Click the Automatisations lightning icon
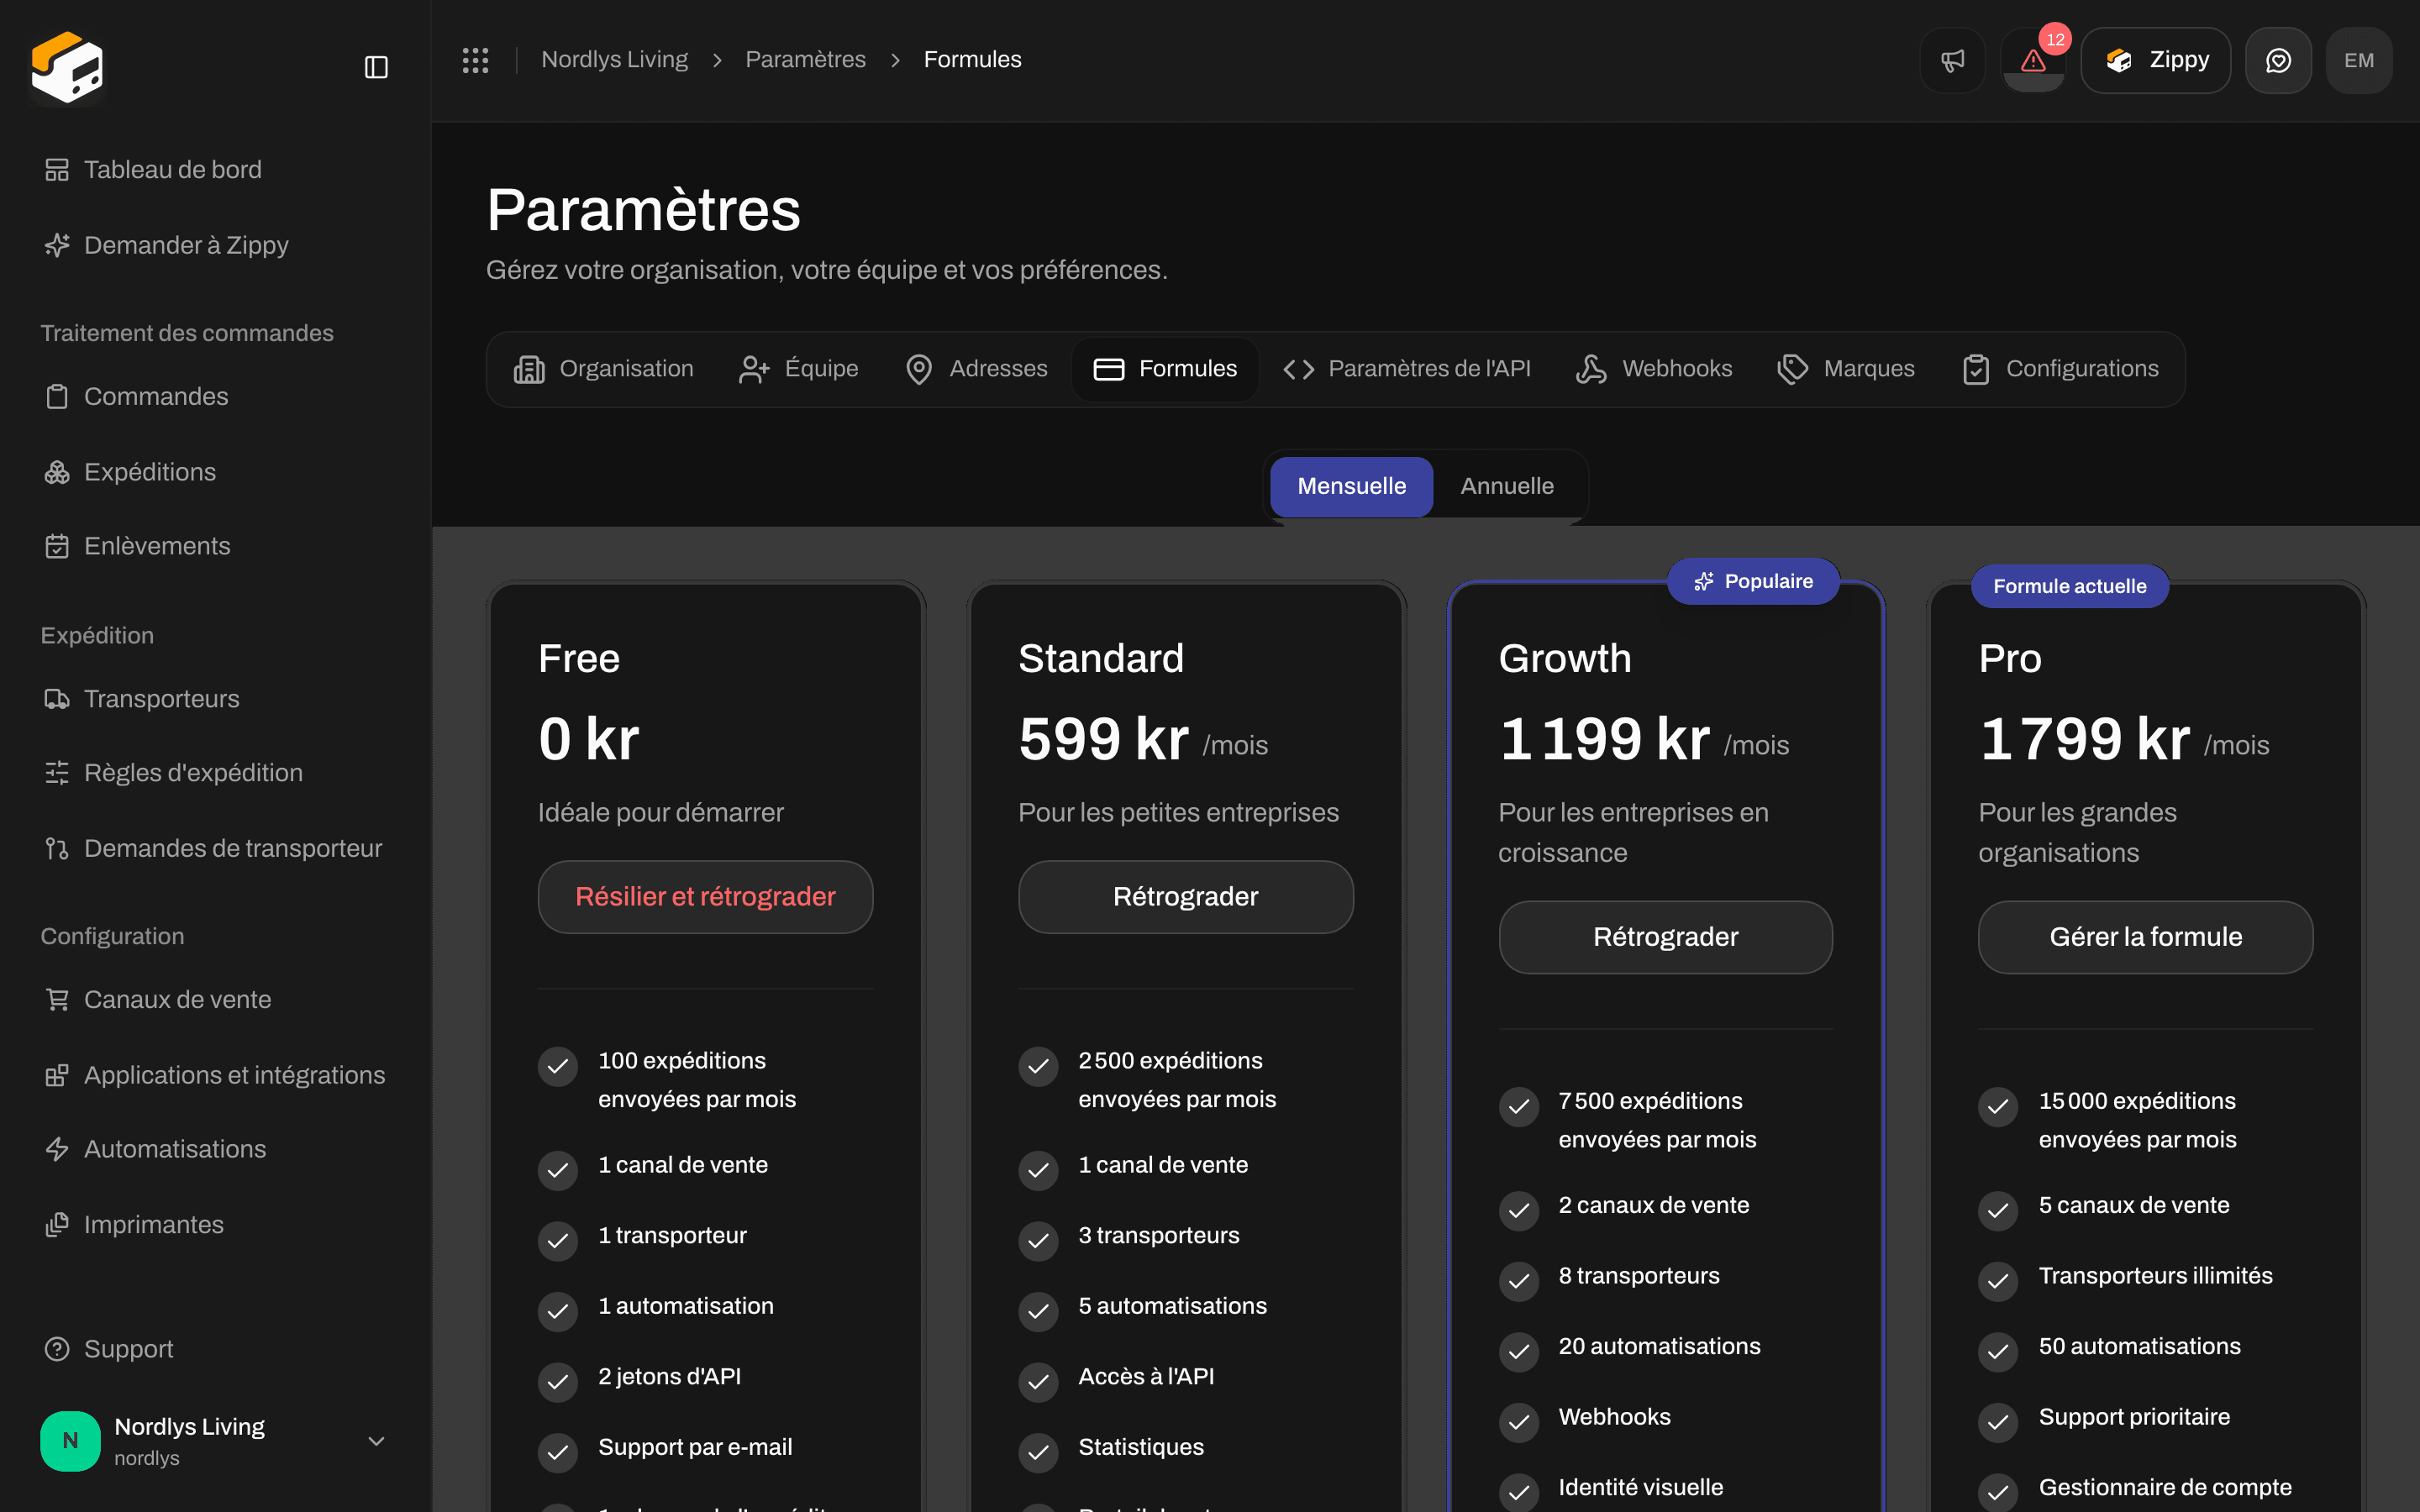Screen dimensions: 2420x1512 (57, 1149)
